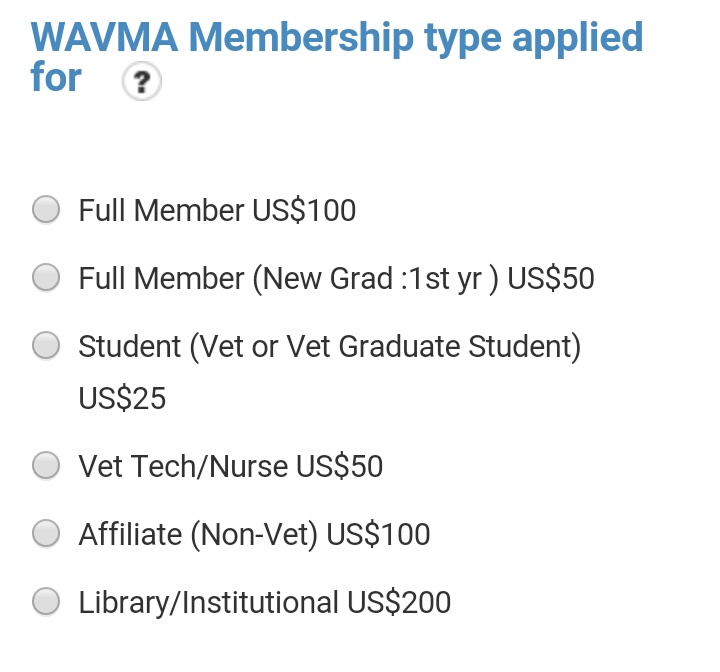Choose the New Grad 1st yr radio button
Viewport: 720px width, 672px height.
point(46,277)
